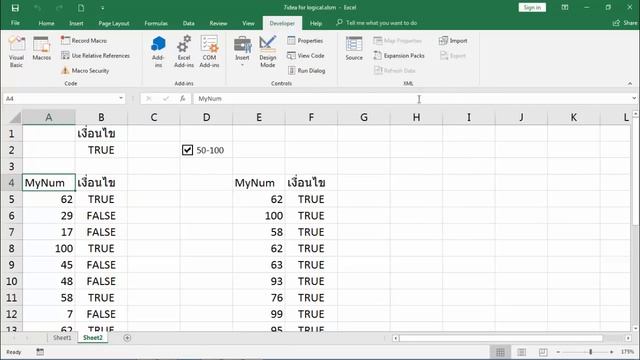Viewport: 640px width, 360px height.
Task: Select cell E10 with value 93
Action: tap(259, 281)
